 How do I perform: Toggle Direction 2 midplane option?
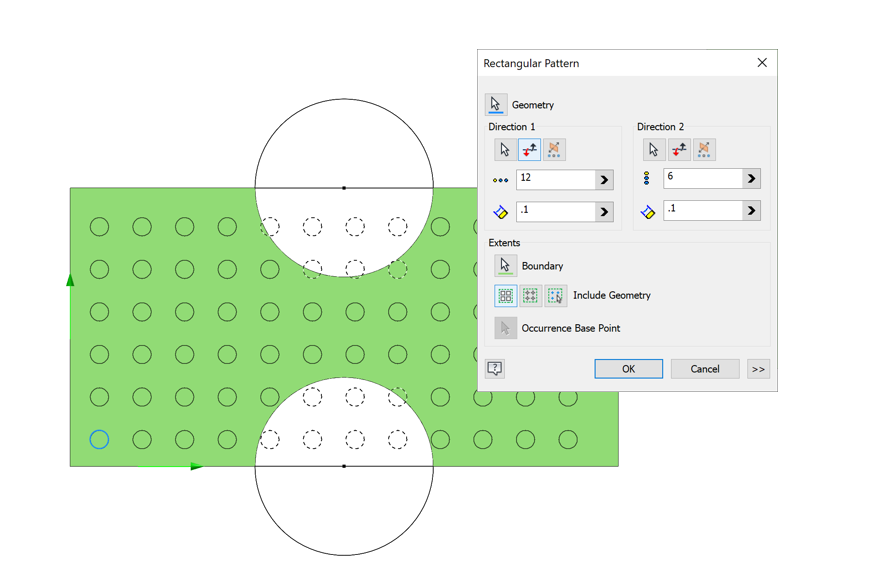pyautogui.click(x=704, y=150)
